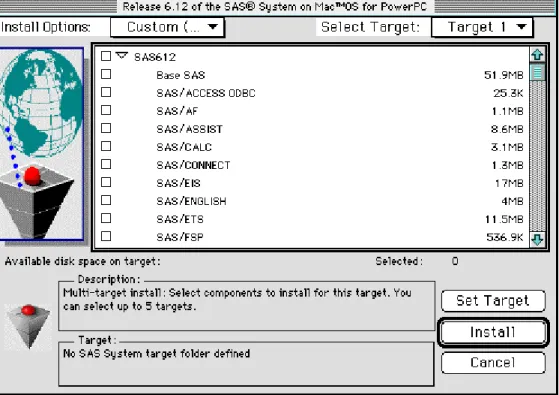Check the Base SAS checkbox
Image resolution: width=559 pixels, height=395 pixels.
(x=106, y=74)
